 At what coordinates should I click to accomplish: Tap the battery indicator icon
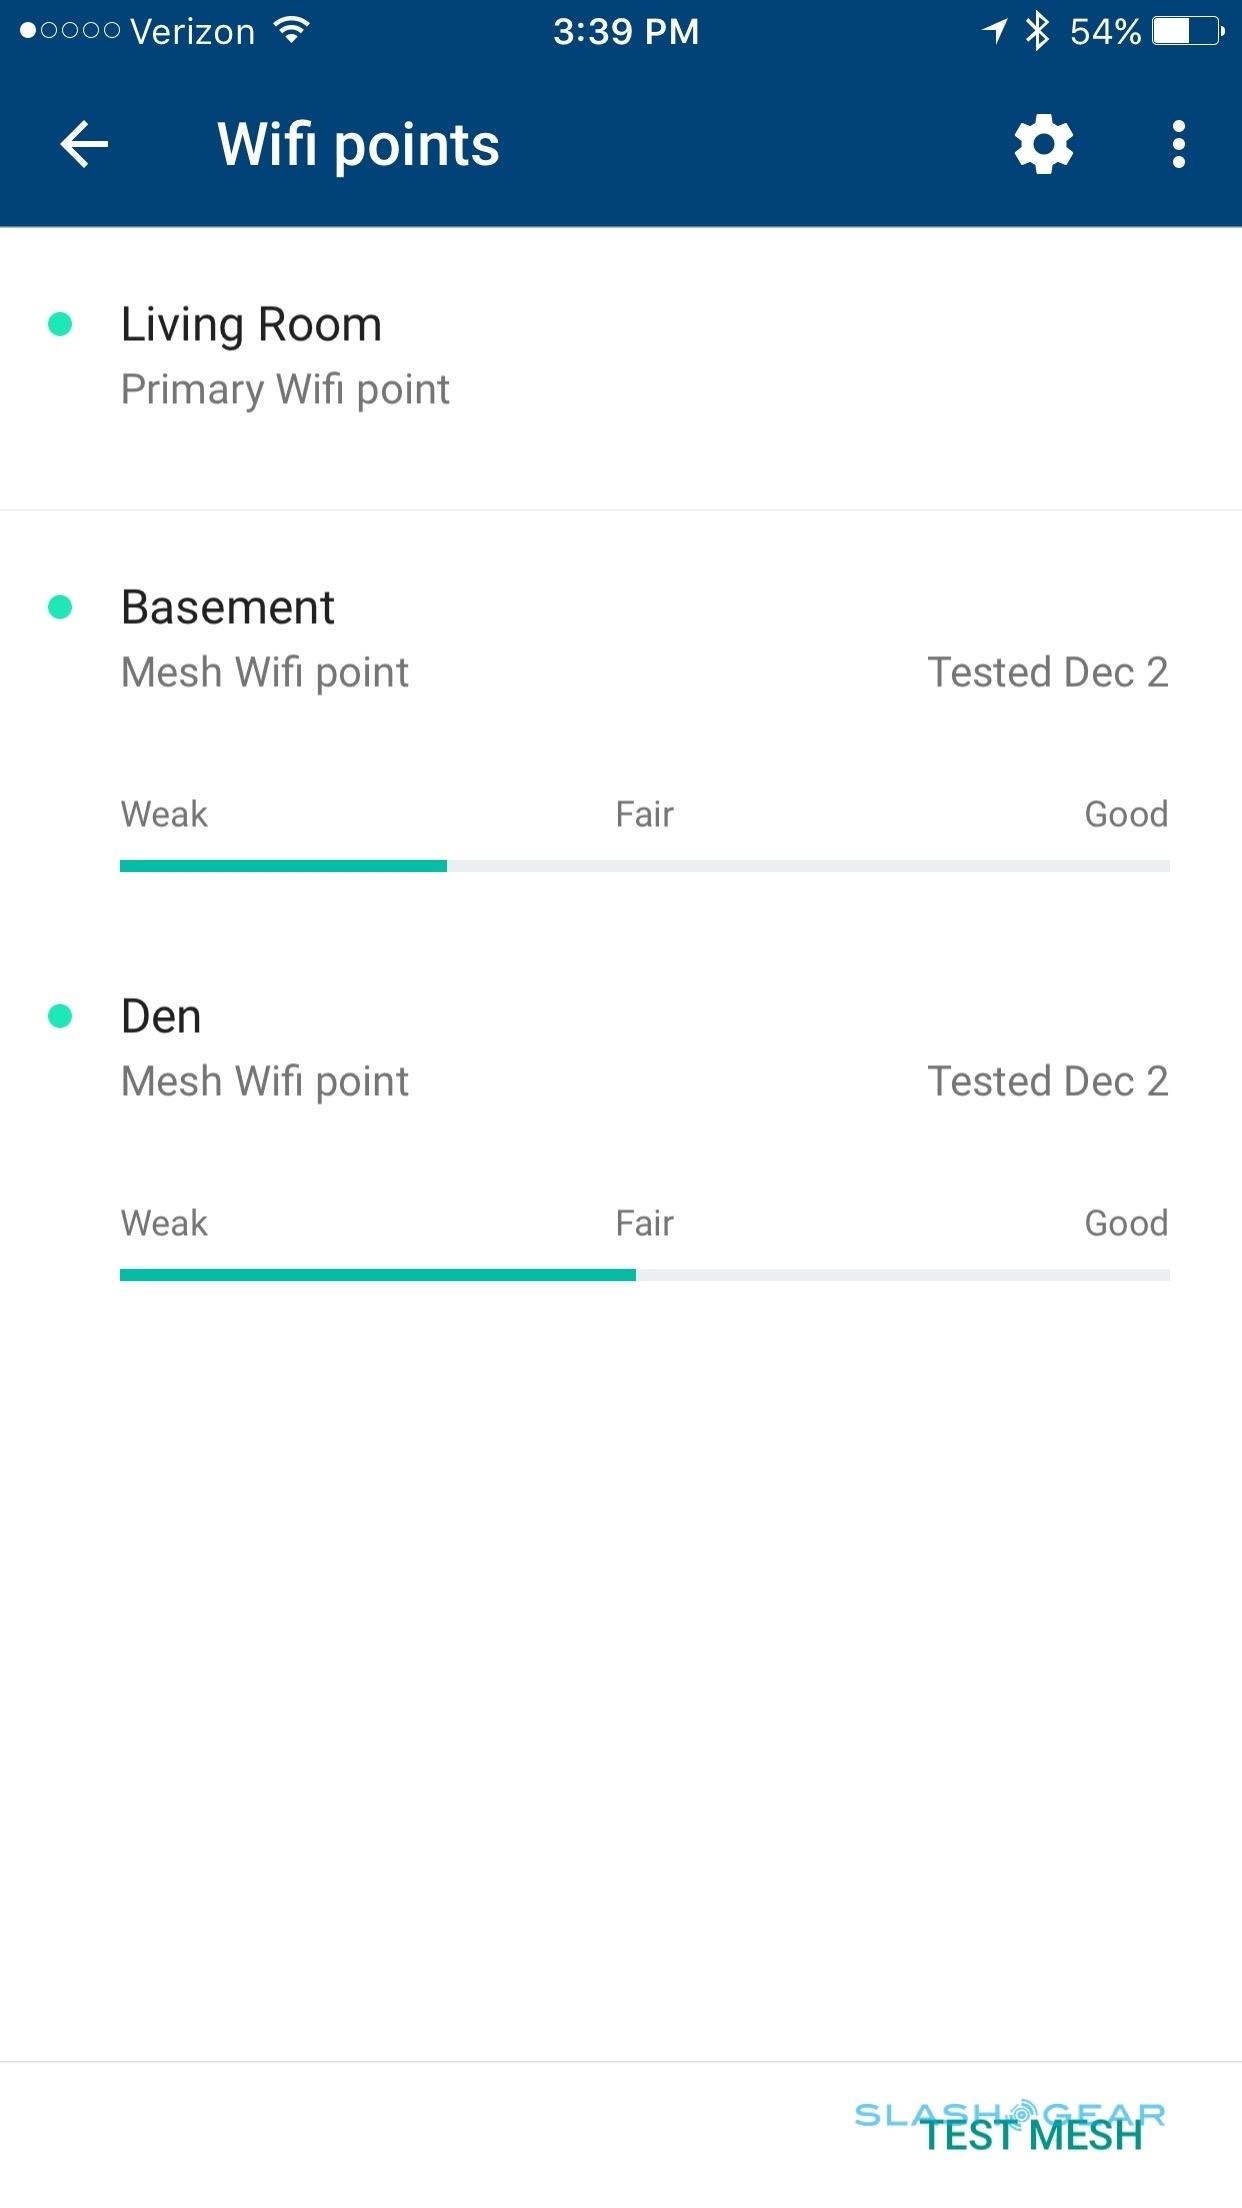pos(1187,31)
